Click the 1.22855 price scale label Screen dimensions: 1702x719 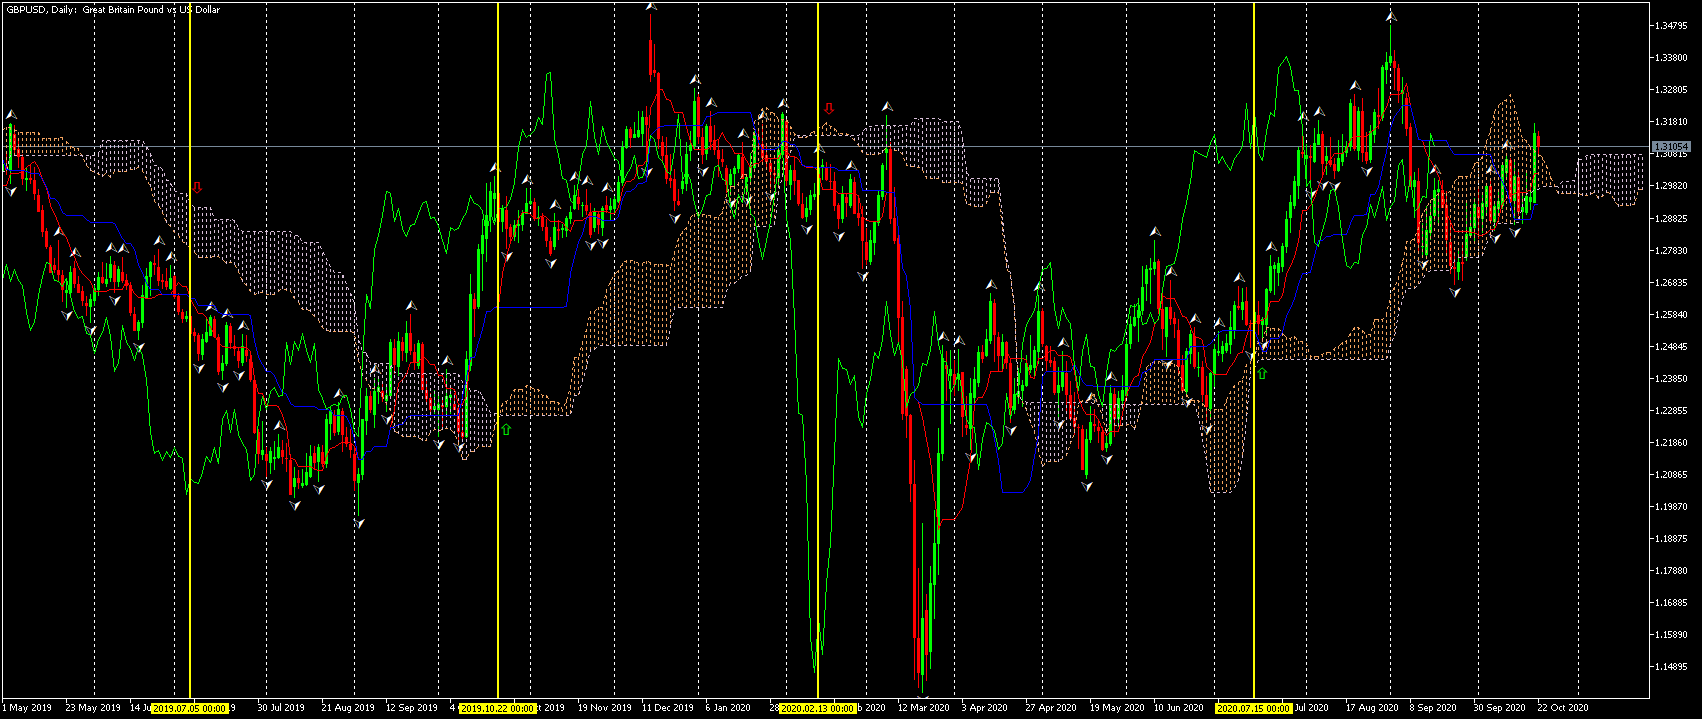(x=1671, y=410)
